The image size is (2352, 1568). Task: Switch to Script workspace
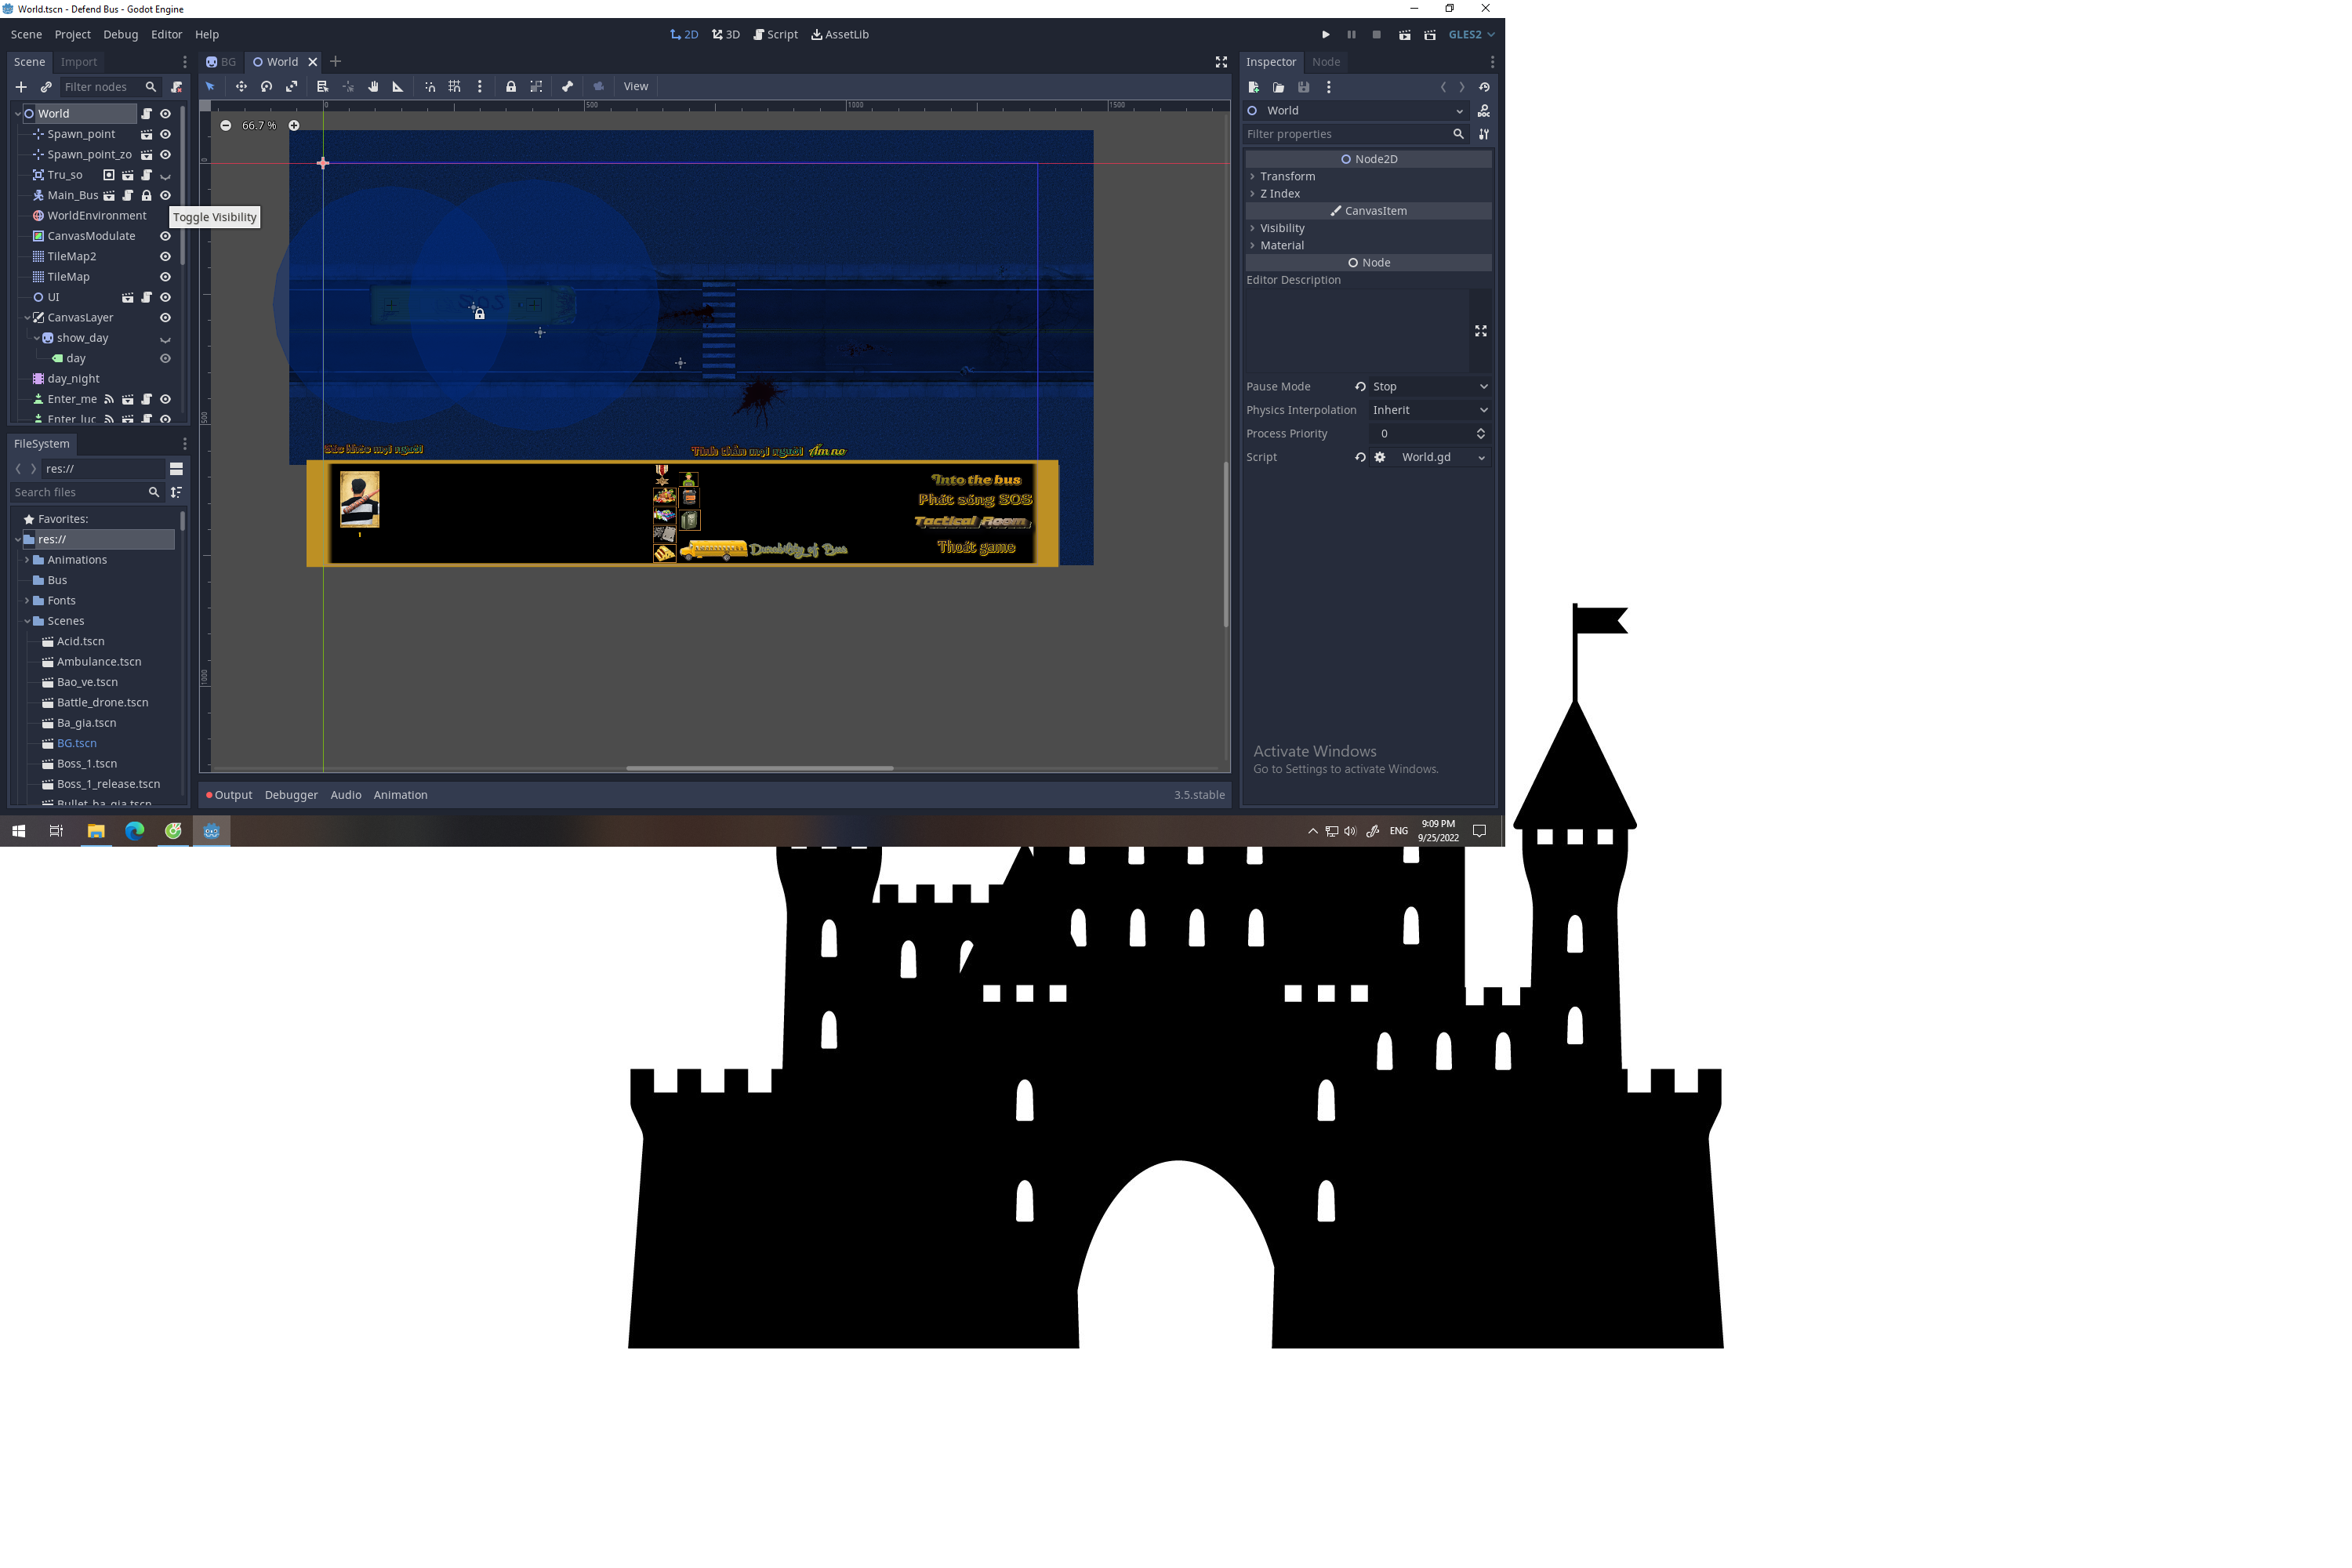776,34
